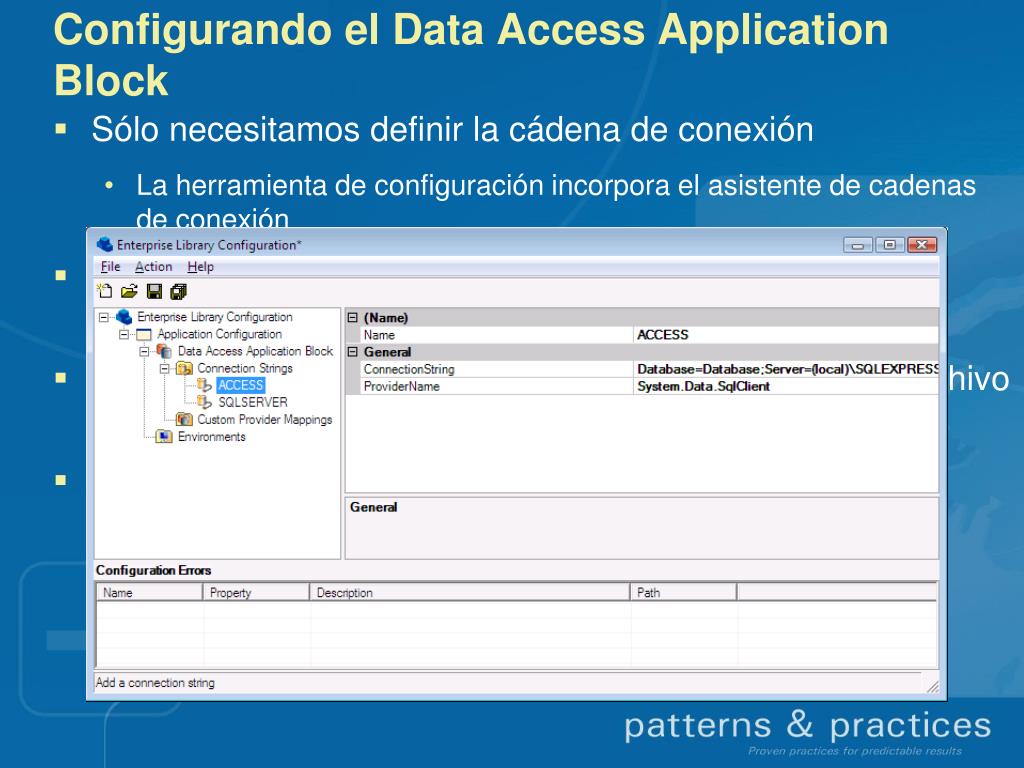The height and width of the screenshot is (768, 1024).
Task: Click the Enterprise Library title bar icon
Action: tap(104, 245)
